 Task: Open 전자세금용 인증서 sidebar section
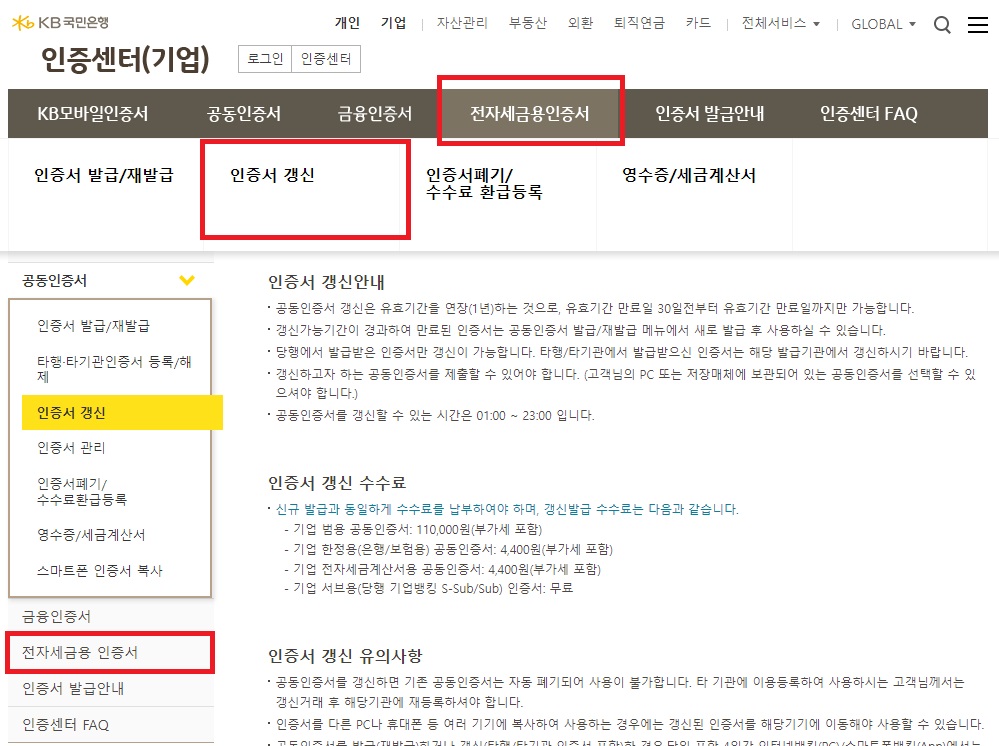80,652
